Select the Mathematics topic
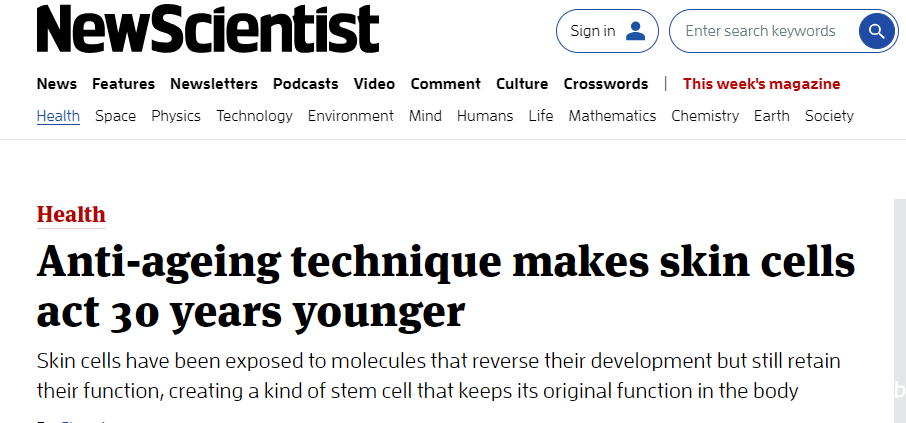 click(x=612, y=116)
